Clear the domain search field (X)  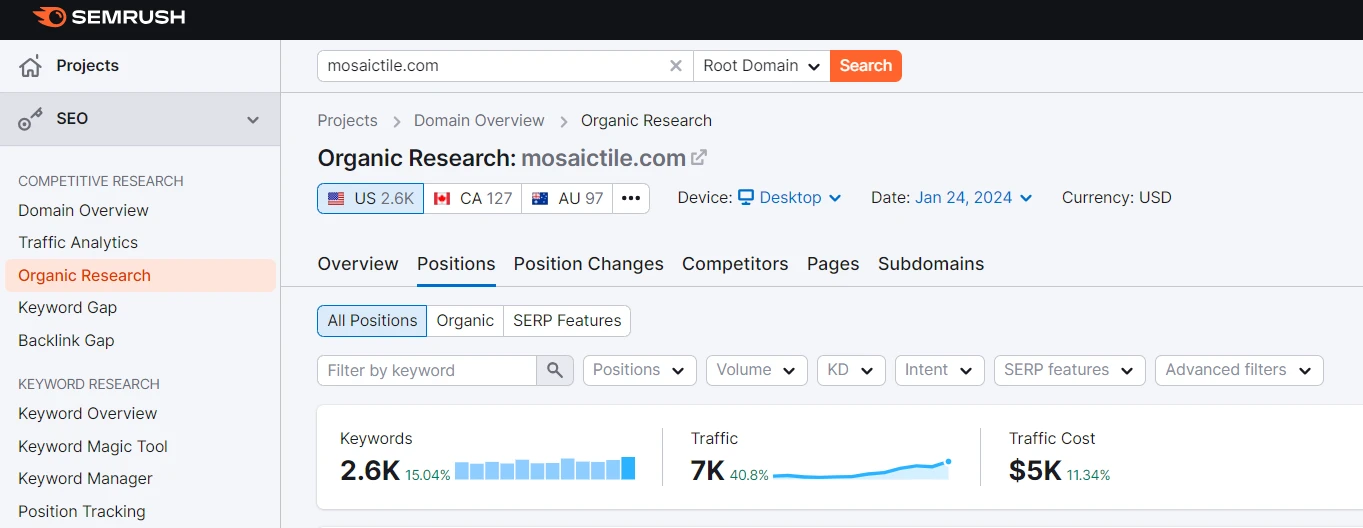[x=676, y=66]
